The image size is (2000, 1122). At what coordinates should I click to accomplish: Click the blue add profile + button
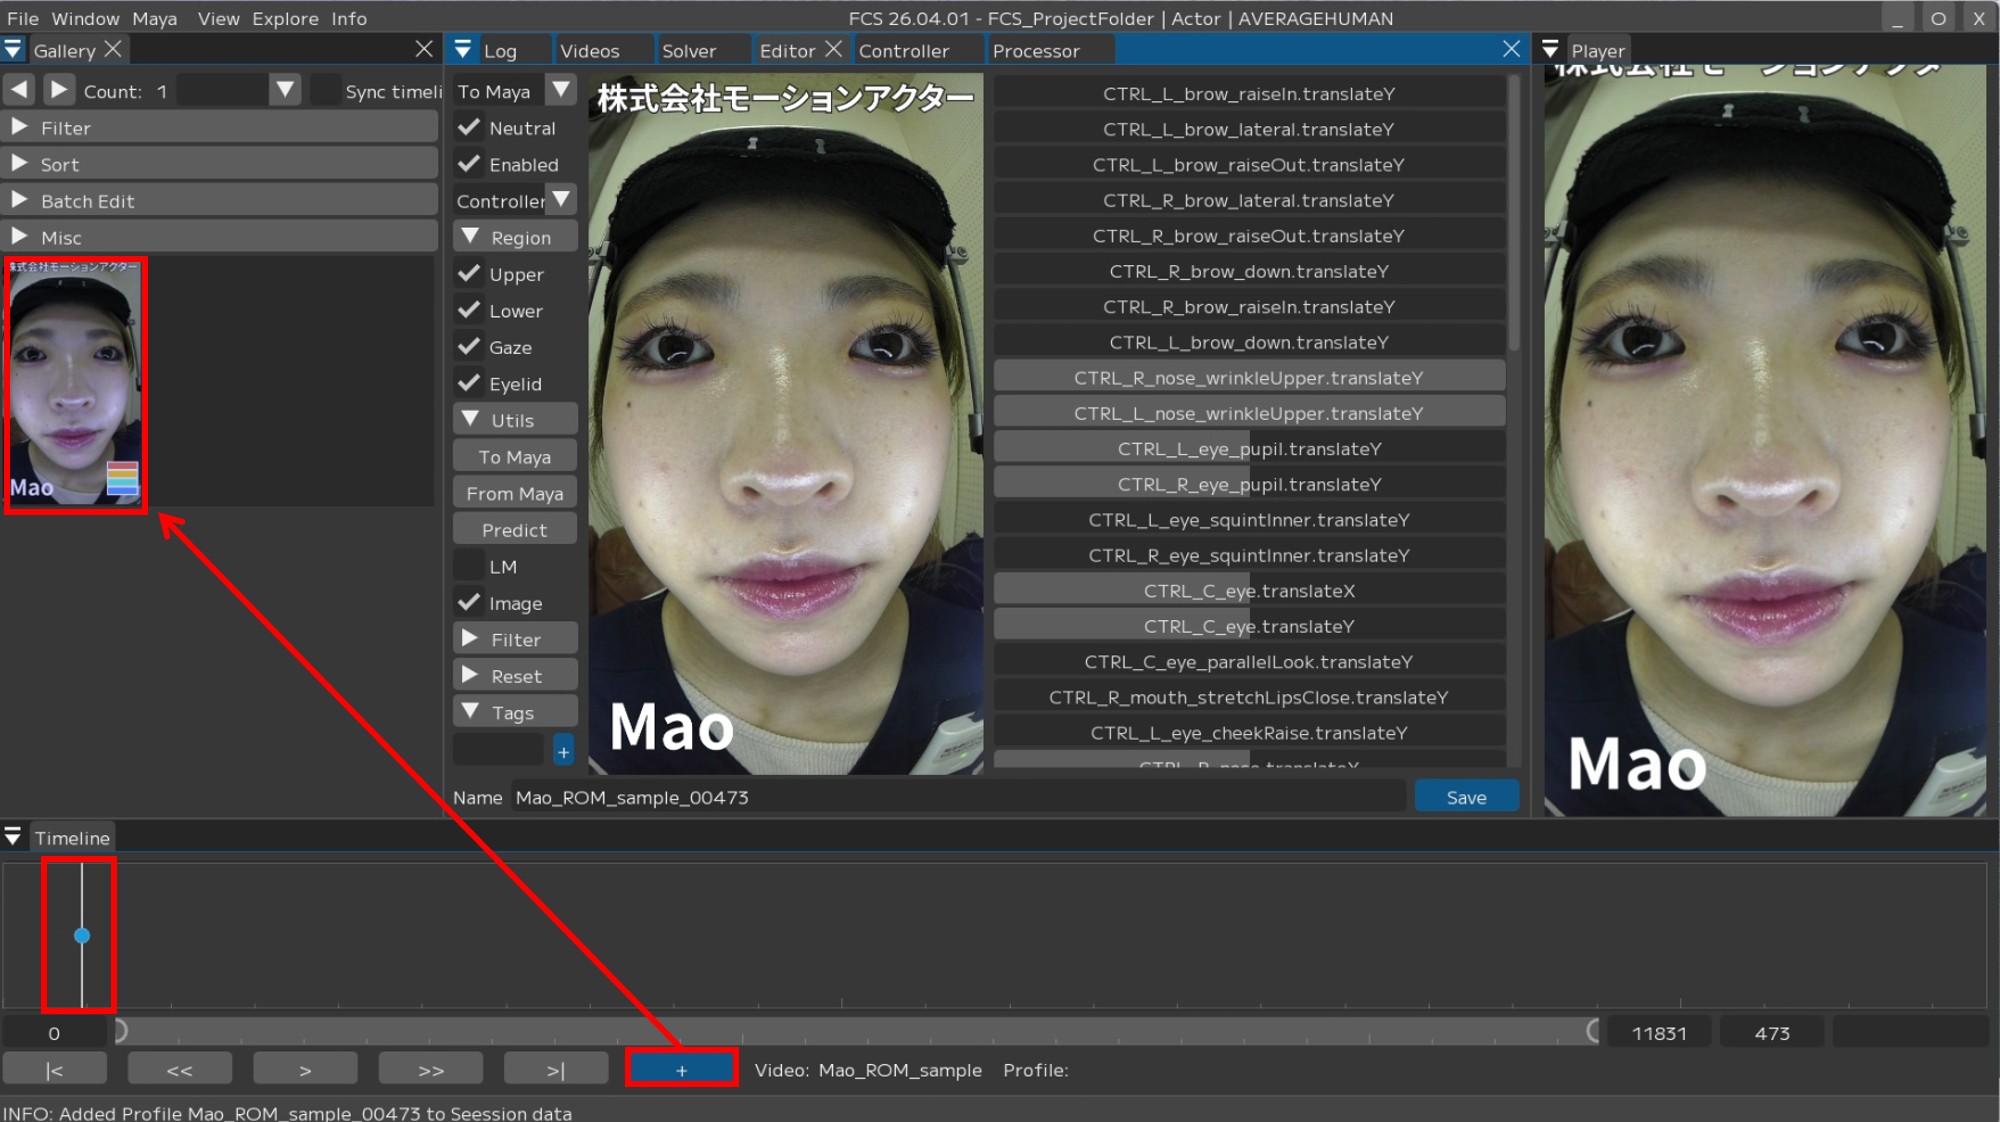click(681, 1069)
